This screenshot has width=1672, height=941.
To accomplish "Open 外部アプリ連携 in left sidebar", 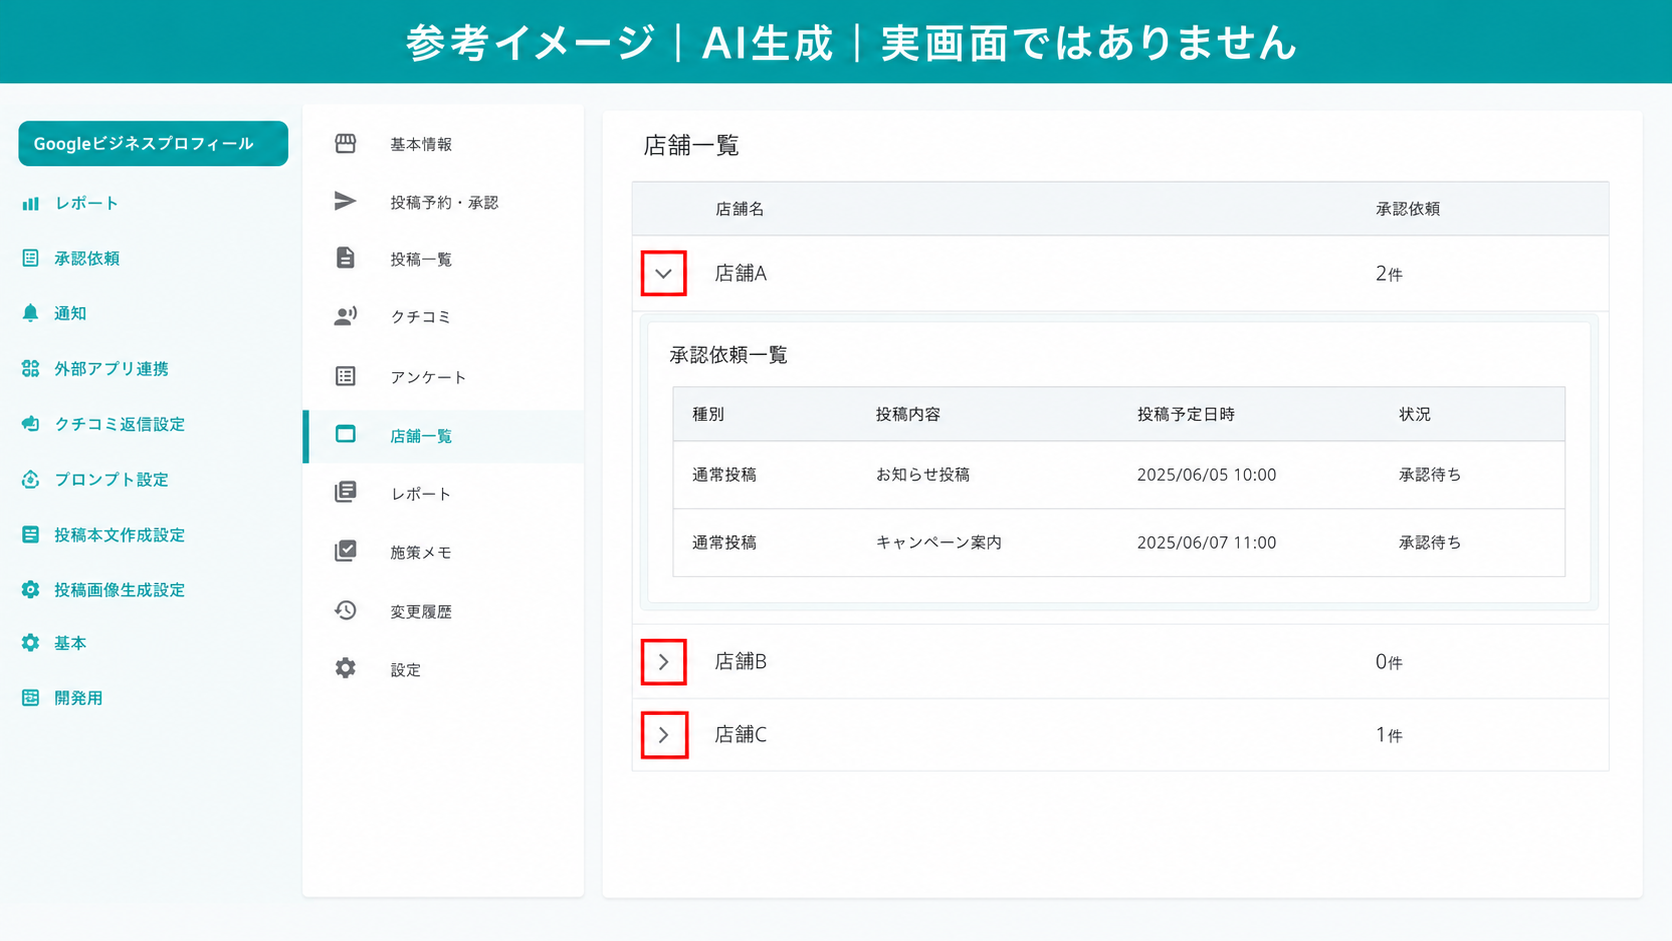I will tap(111, 368).
